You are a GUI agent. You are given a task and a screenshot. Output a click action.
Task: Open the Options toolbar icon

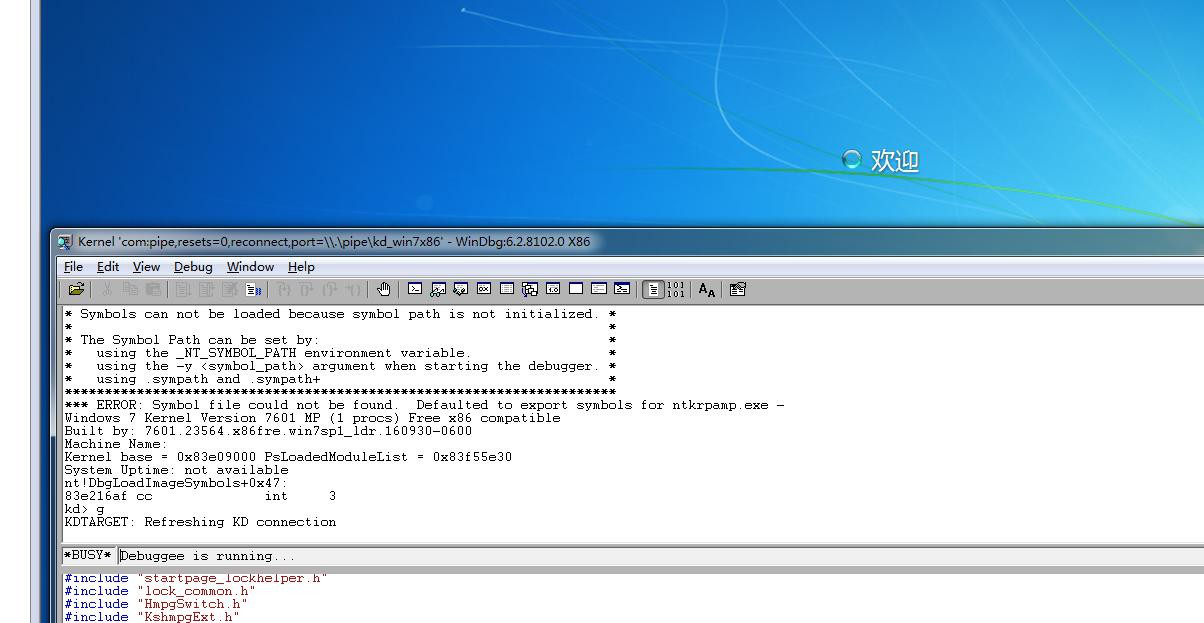pos(738,290)
